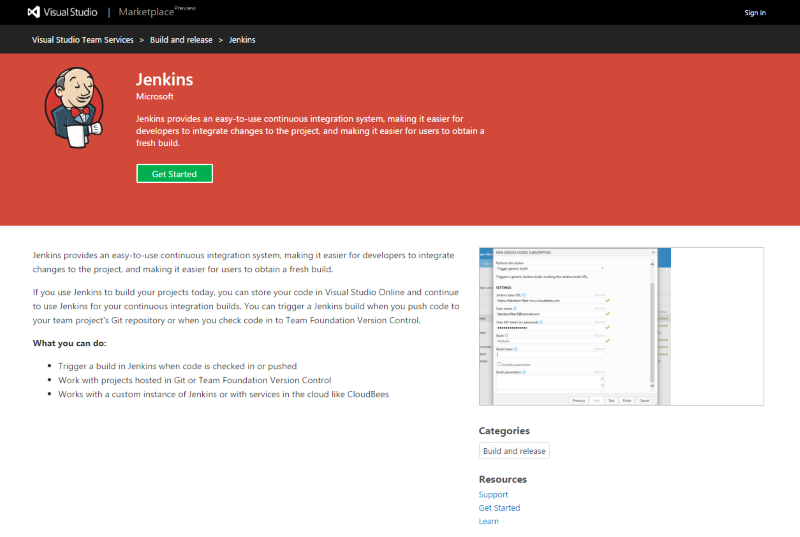Go to Visual Studio Team Services breadcrumb
The width and height of the screenshot is (800, 537).
[83, 40]
